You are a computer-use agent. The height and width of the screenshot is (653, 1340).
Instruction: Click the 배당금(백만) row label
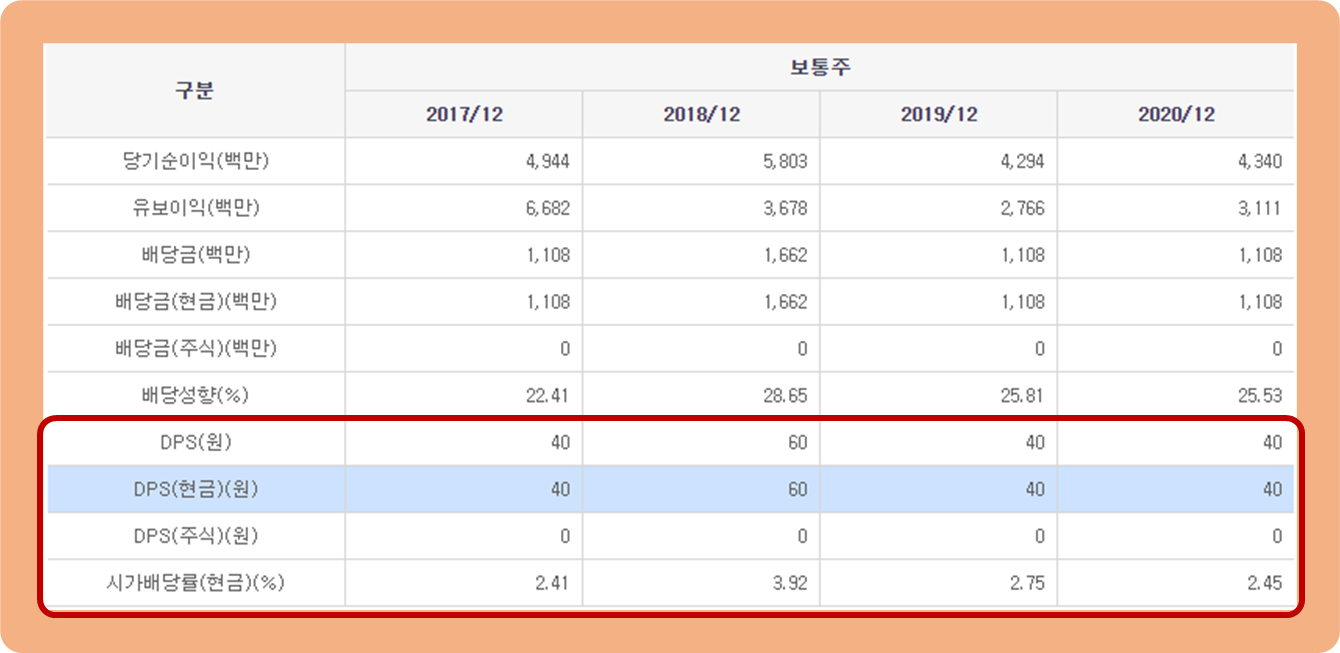[196, 255]
